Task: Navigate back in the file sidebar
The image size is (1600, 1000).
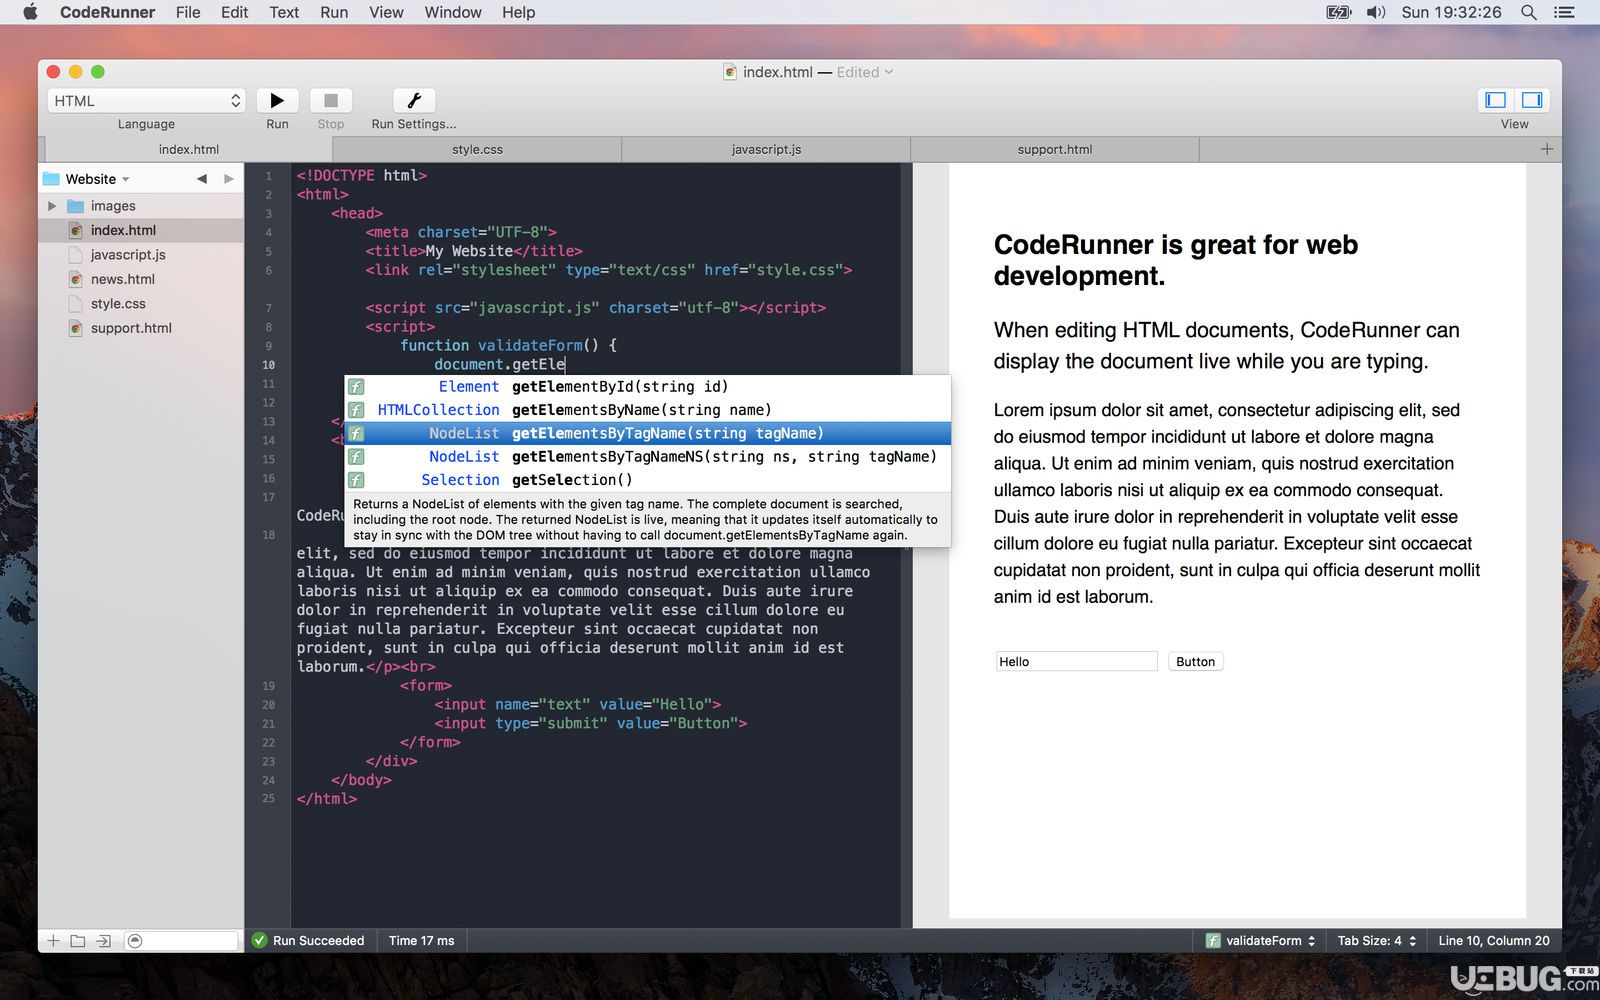Action: click(202, 179)
